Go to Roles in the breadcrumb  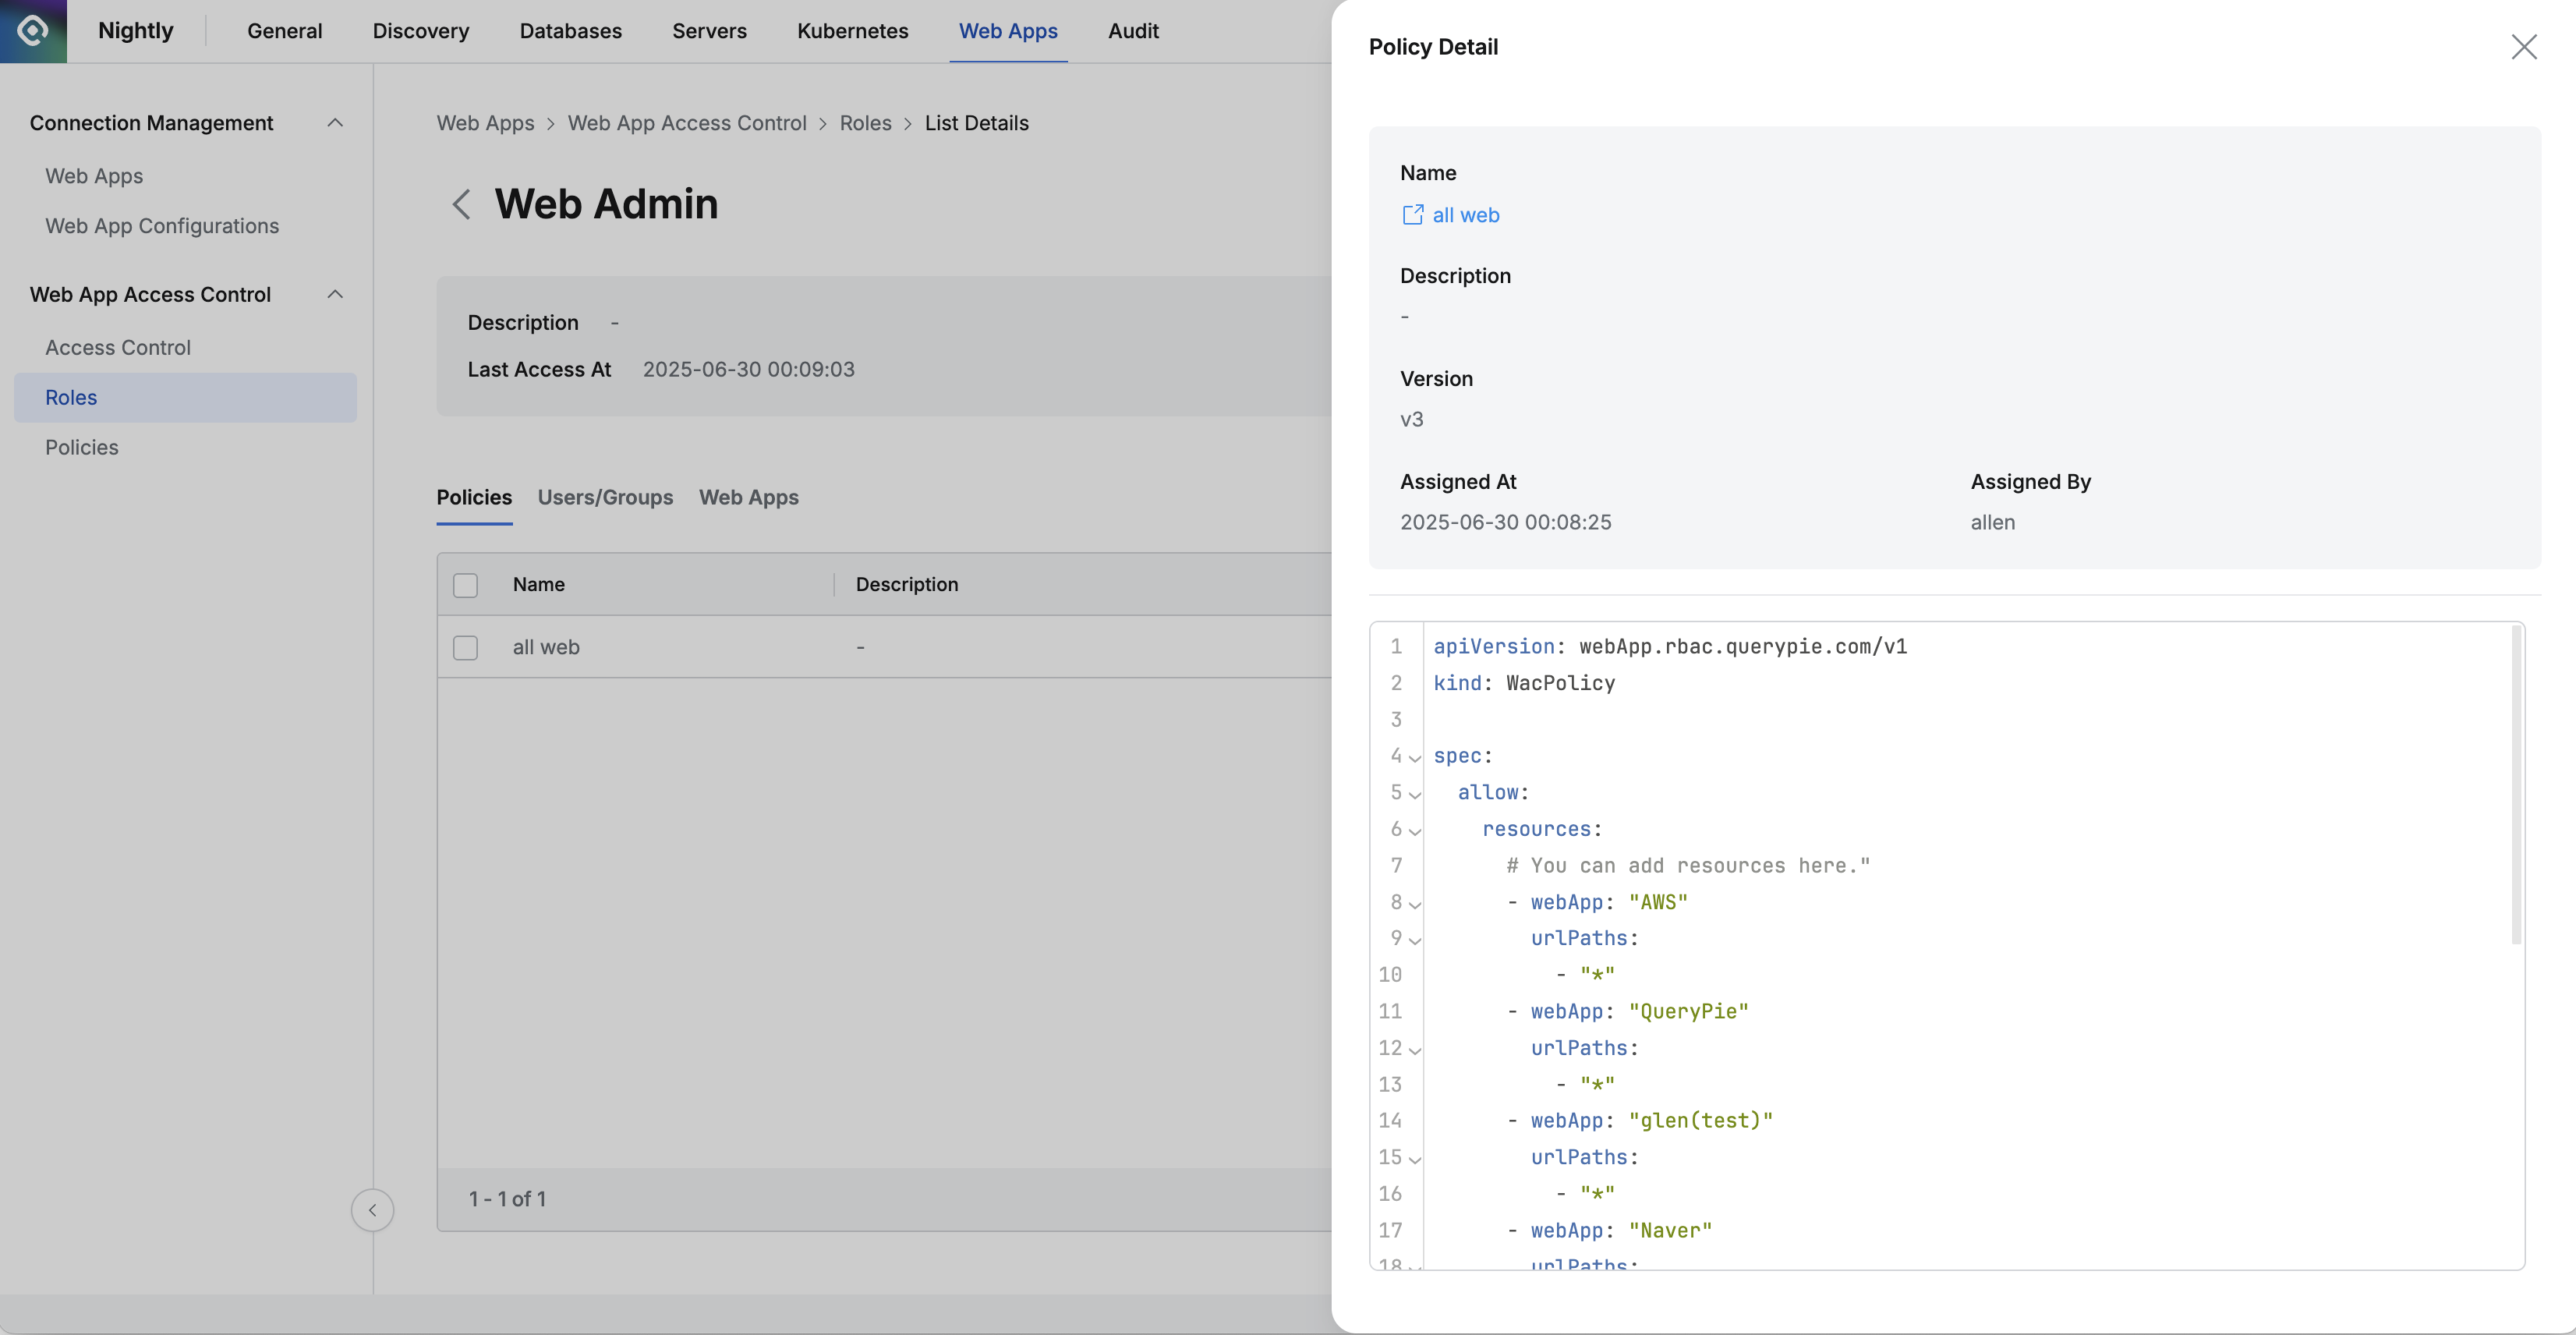point(865,123)
